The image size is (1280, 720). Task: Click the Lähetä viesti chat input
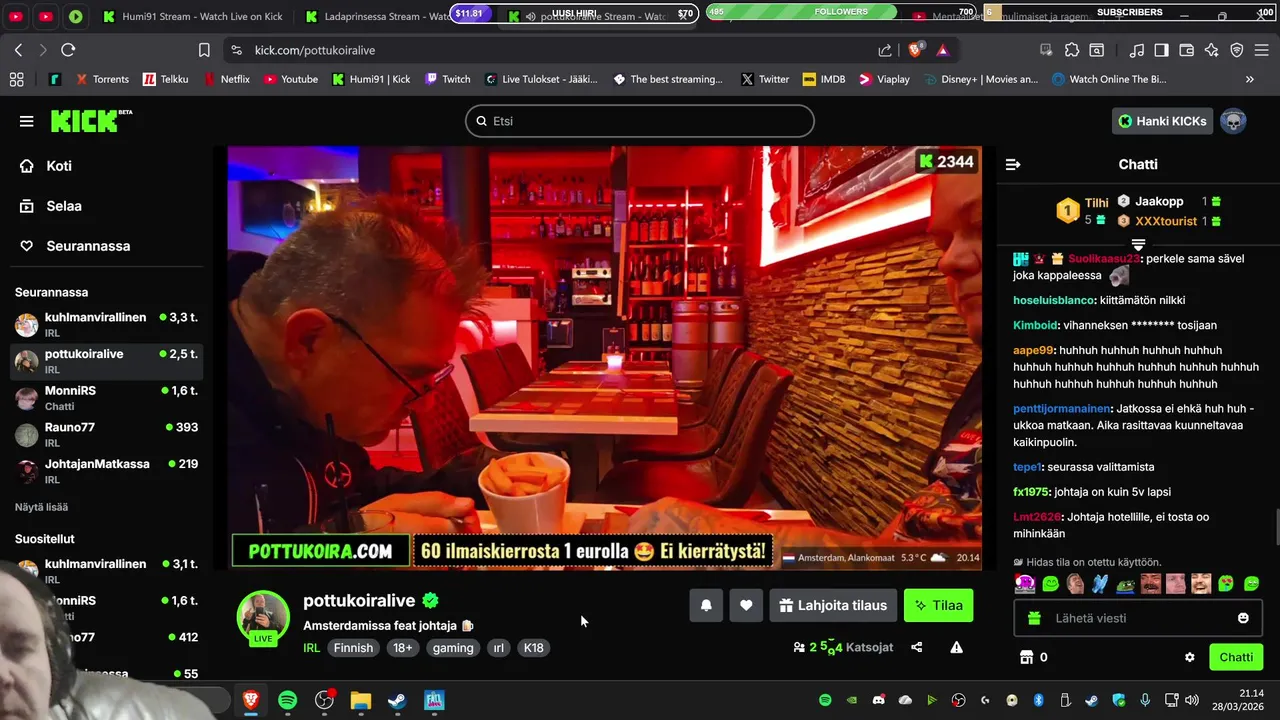1138,618
